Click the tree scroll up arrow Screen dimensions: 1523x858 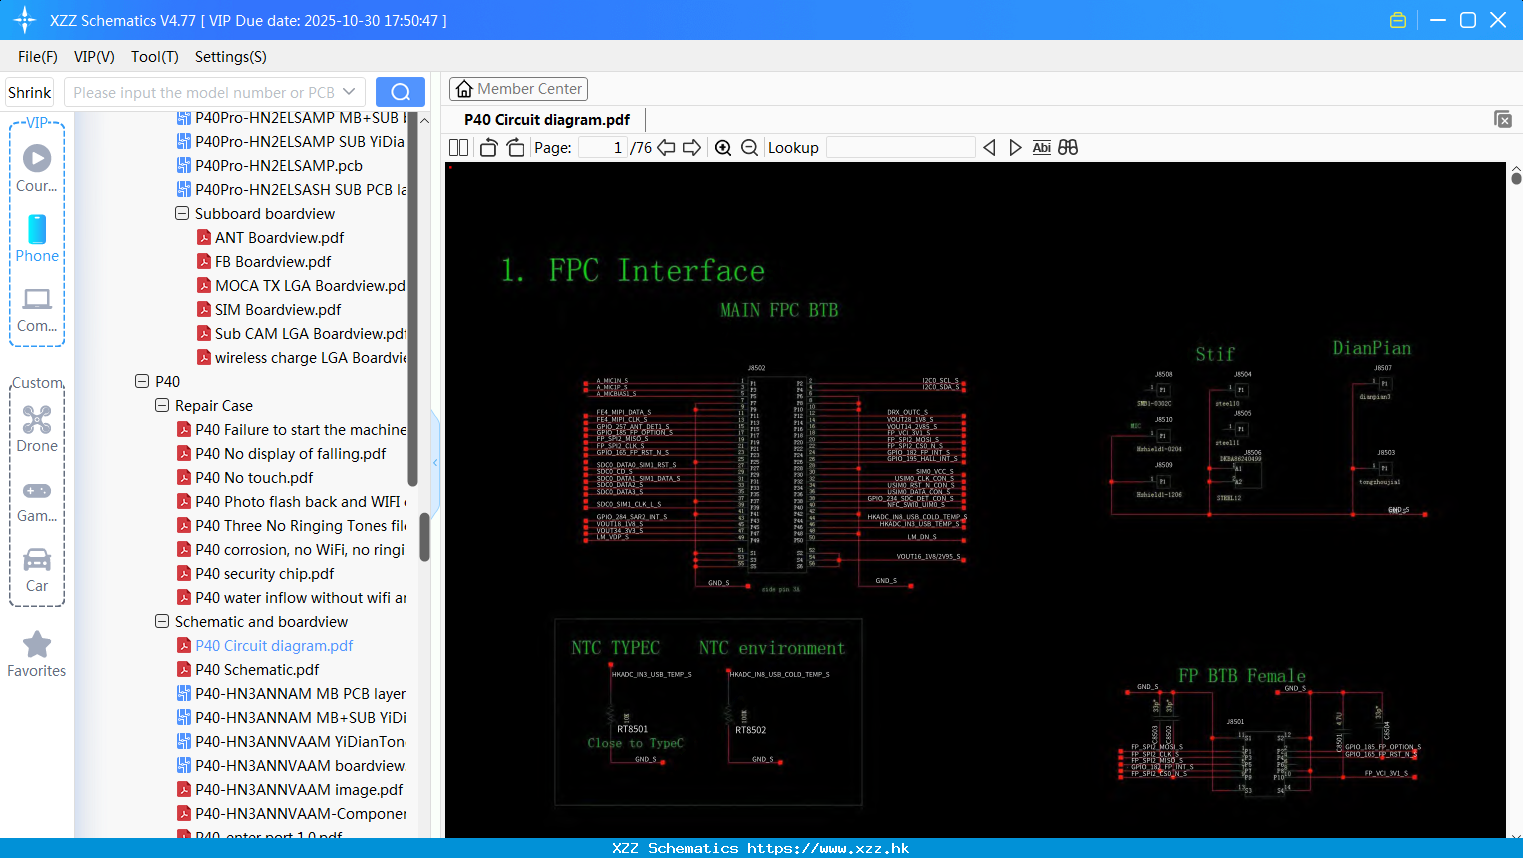coord(424,120)
